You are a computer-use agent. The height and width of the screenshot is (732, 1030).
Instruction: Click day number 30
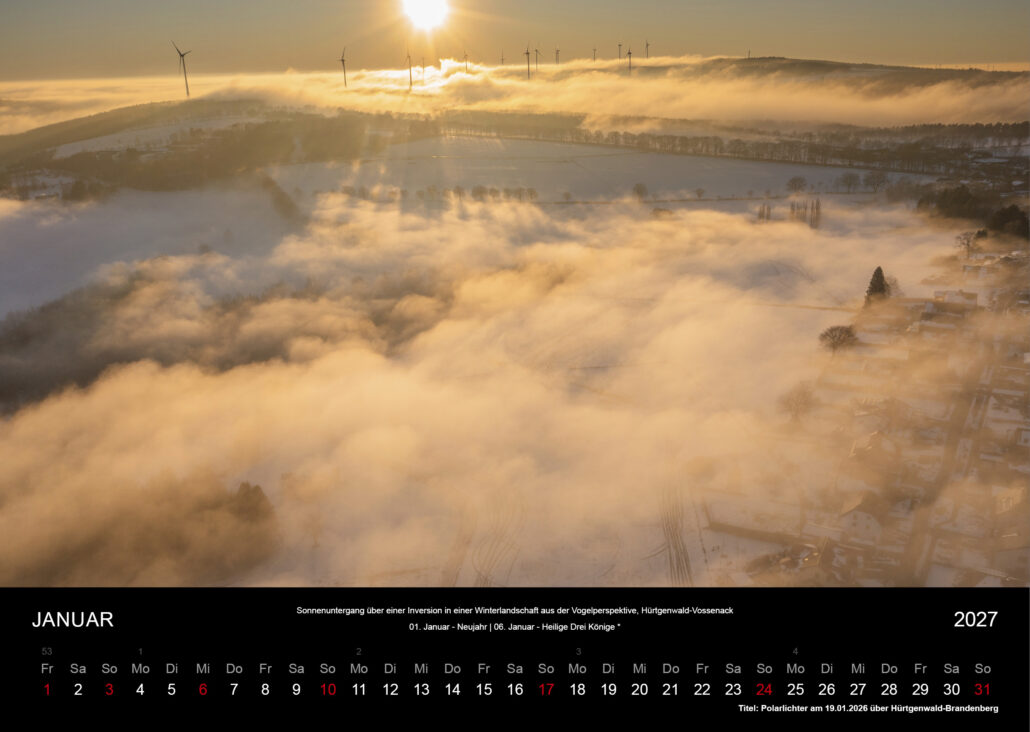point(951,689)
